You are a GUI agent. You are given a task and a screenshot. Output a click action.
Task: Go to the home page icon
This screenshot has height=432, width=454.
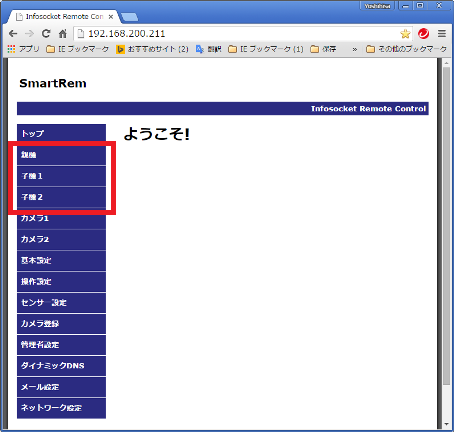pyautogui.click(x=63, y=34)
